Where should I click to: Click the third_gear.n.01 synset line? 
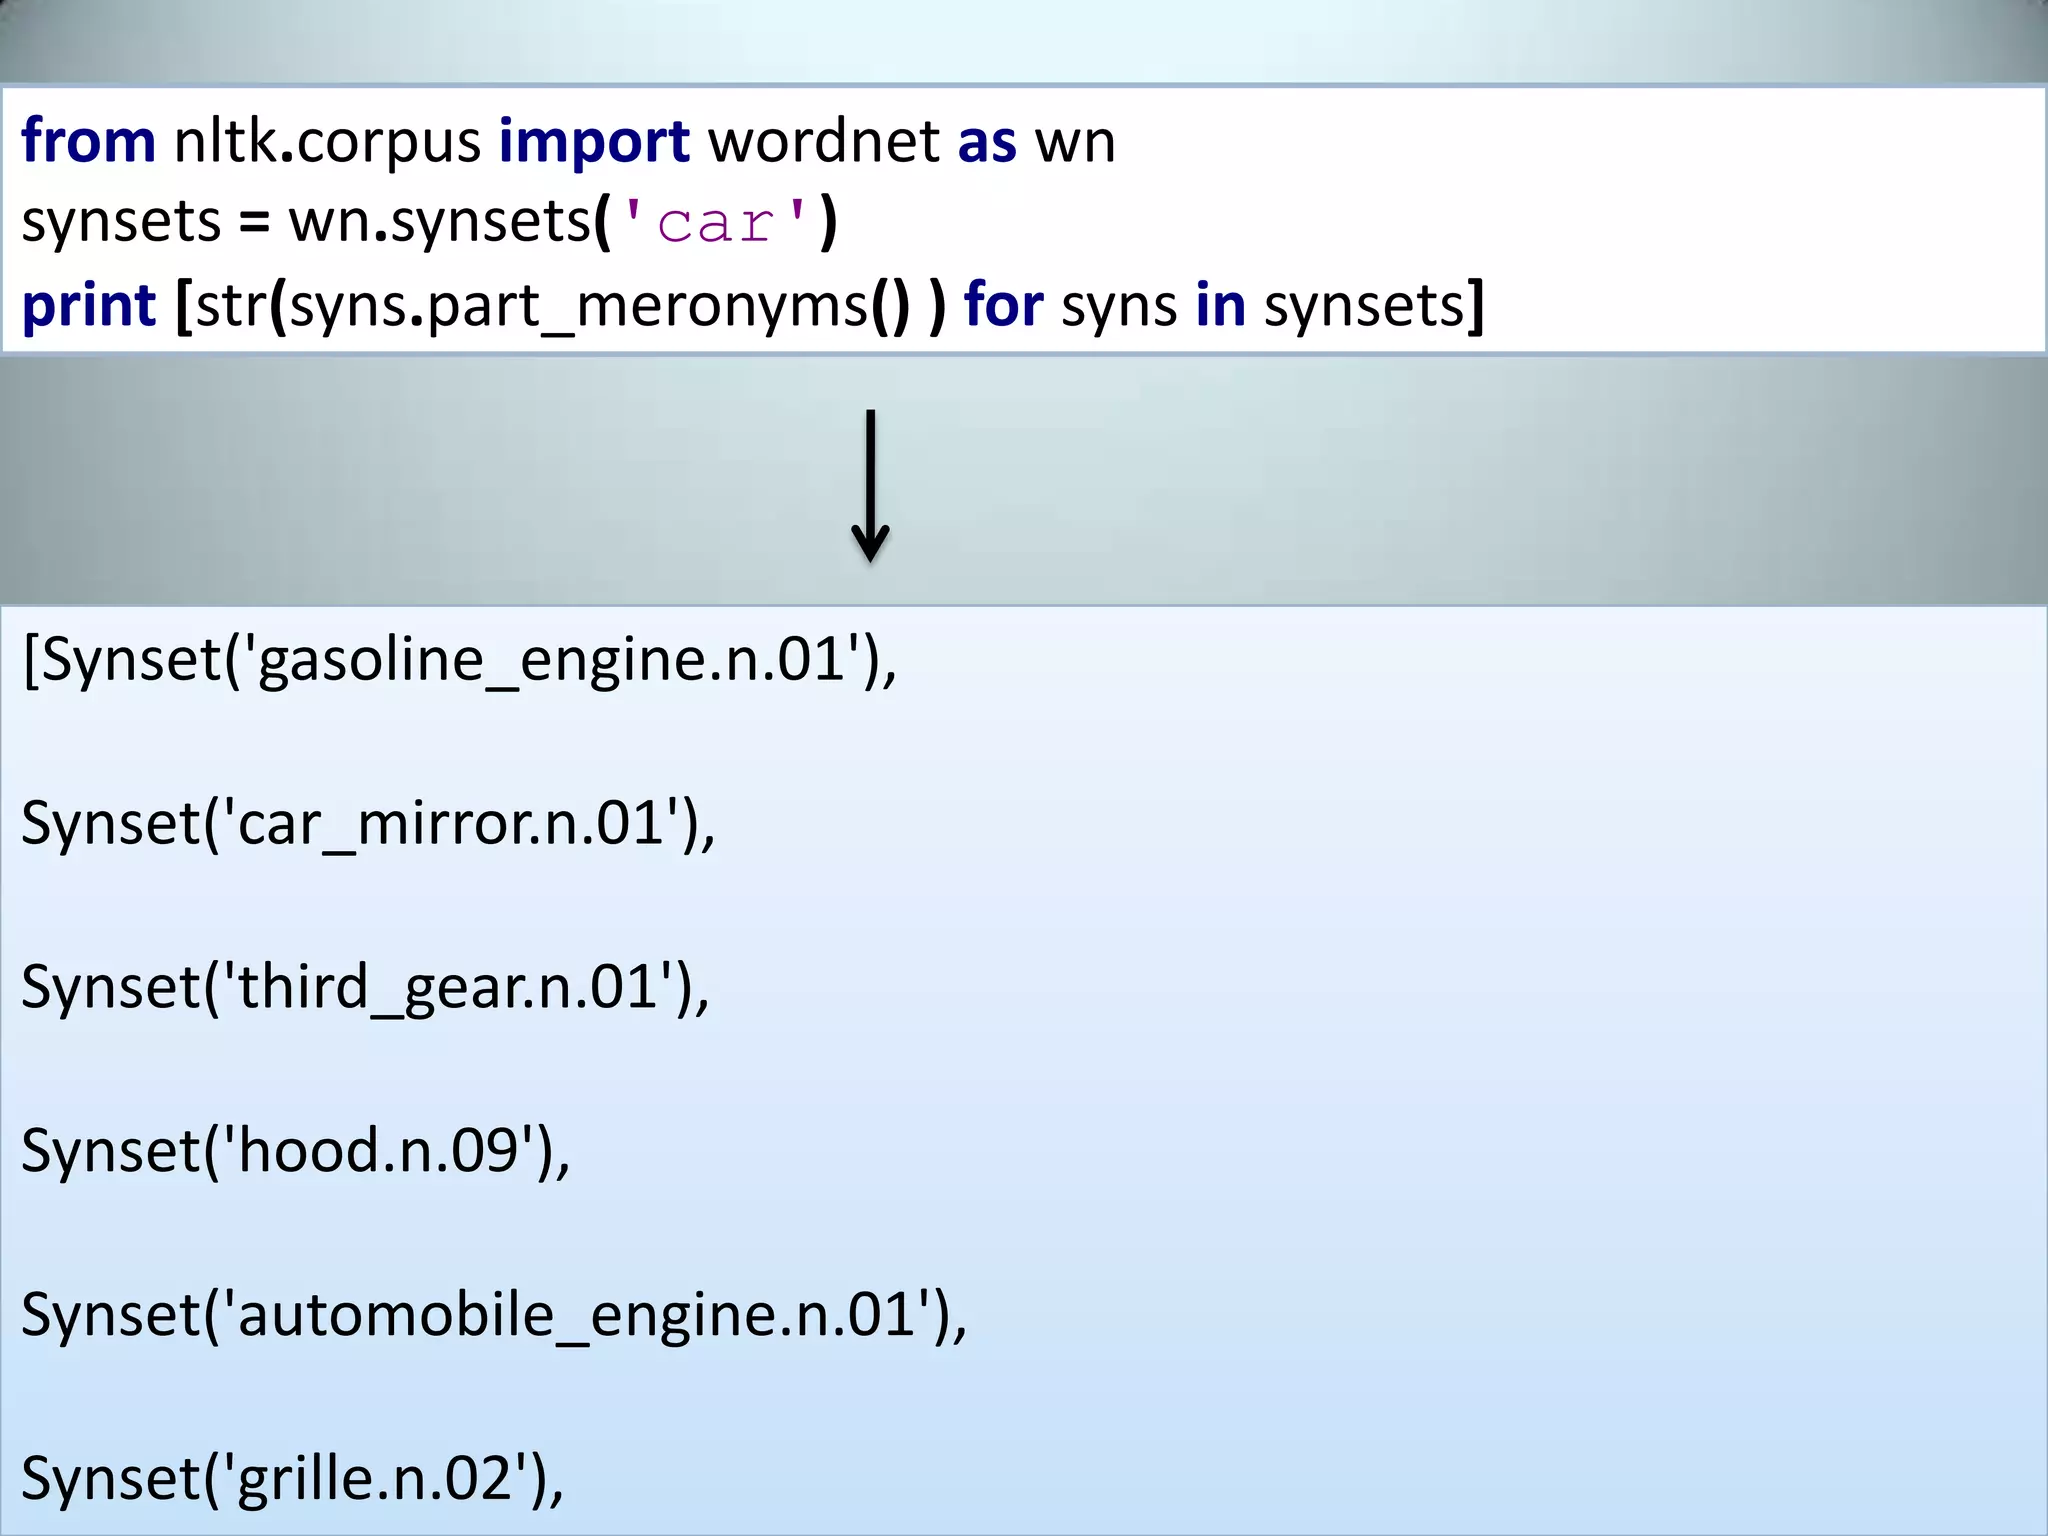365,987
